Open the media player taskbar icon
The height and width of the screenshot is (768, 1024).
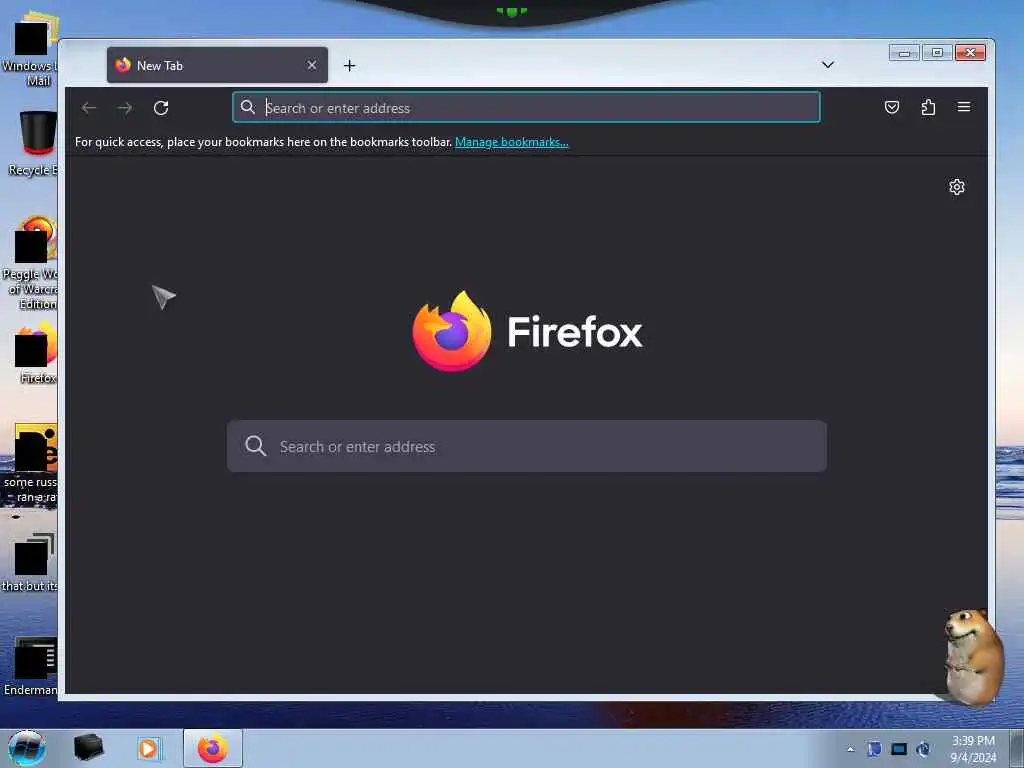pyautogui.click(x=148, y=748)
